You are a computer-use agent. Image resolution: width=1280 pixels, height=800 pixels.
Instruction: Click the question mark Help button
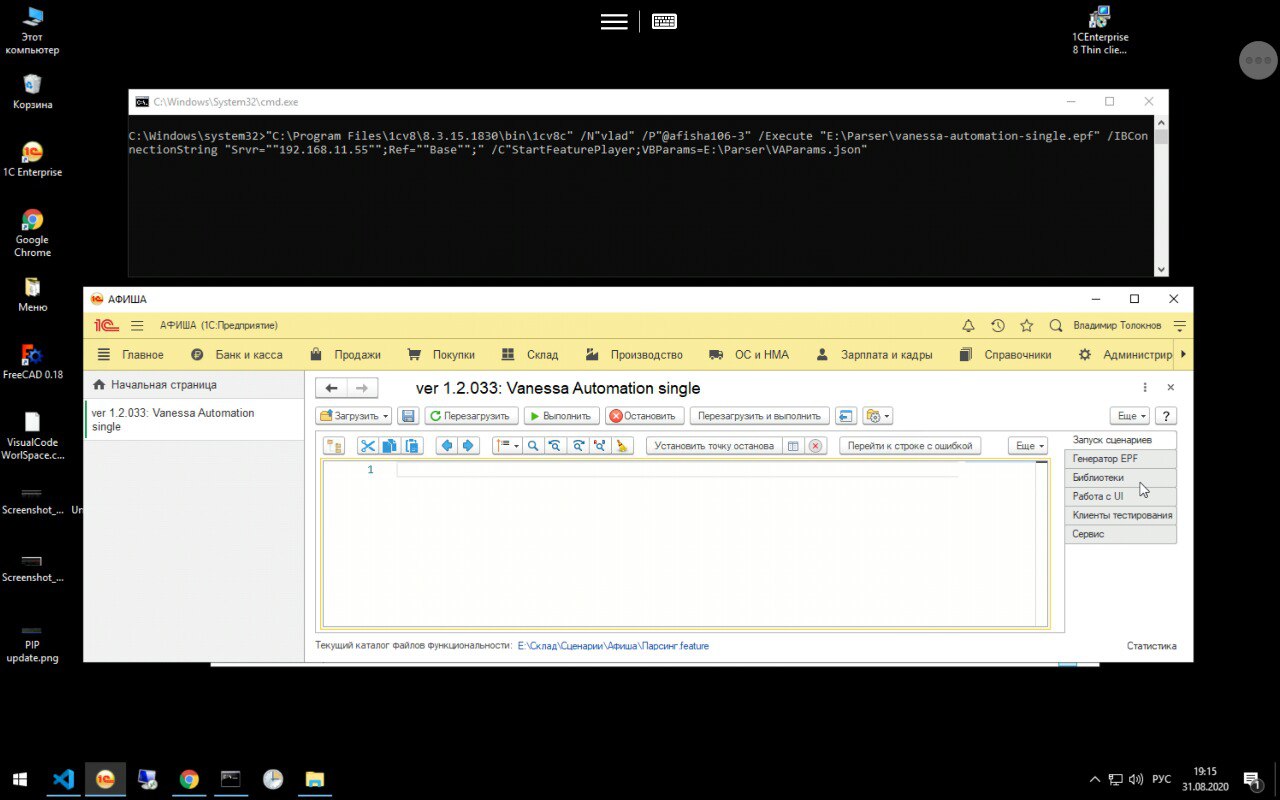coord(1166,416)
